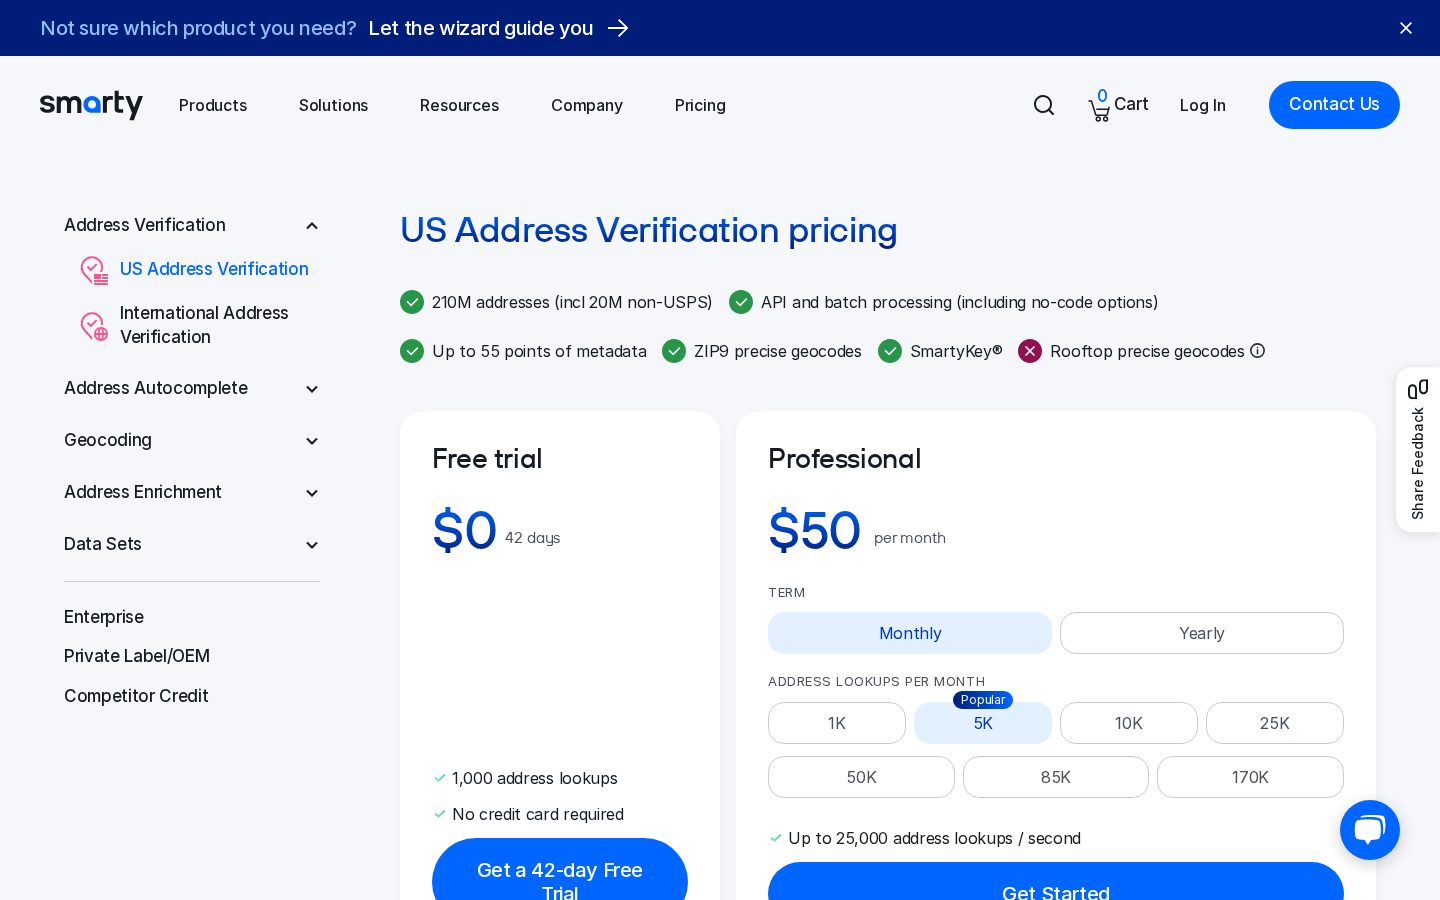Click the Contact Us button
The height and width of the screenshot is (900, 1440).
(x=1334, y=105)
